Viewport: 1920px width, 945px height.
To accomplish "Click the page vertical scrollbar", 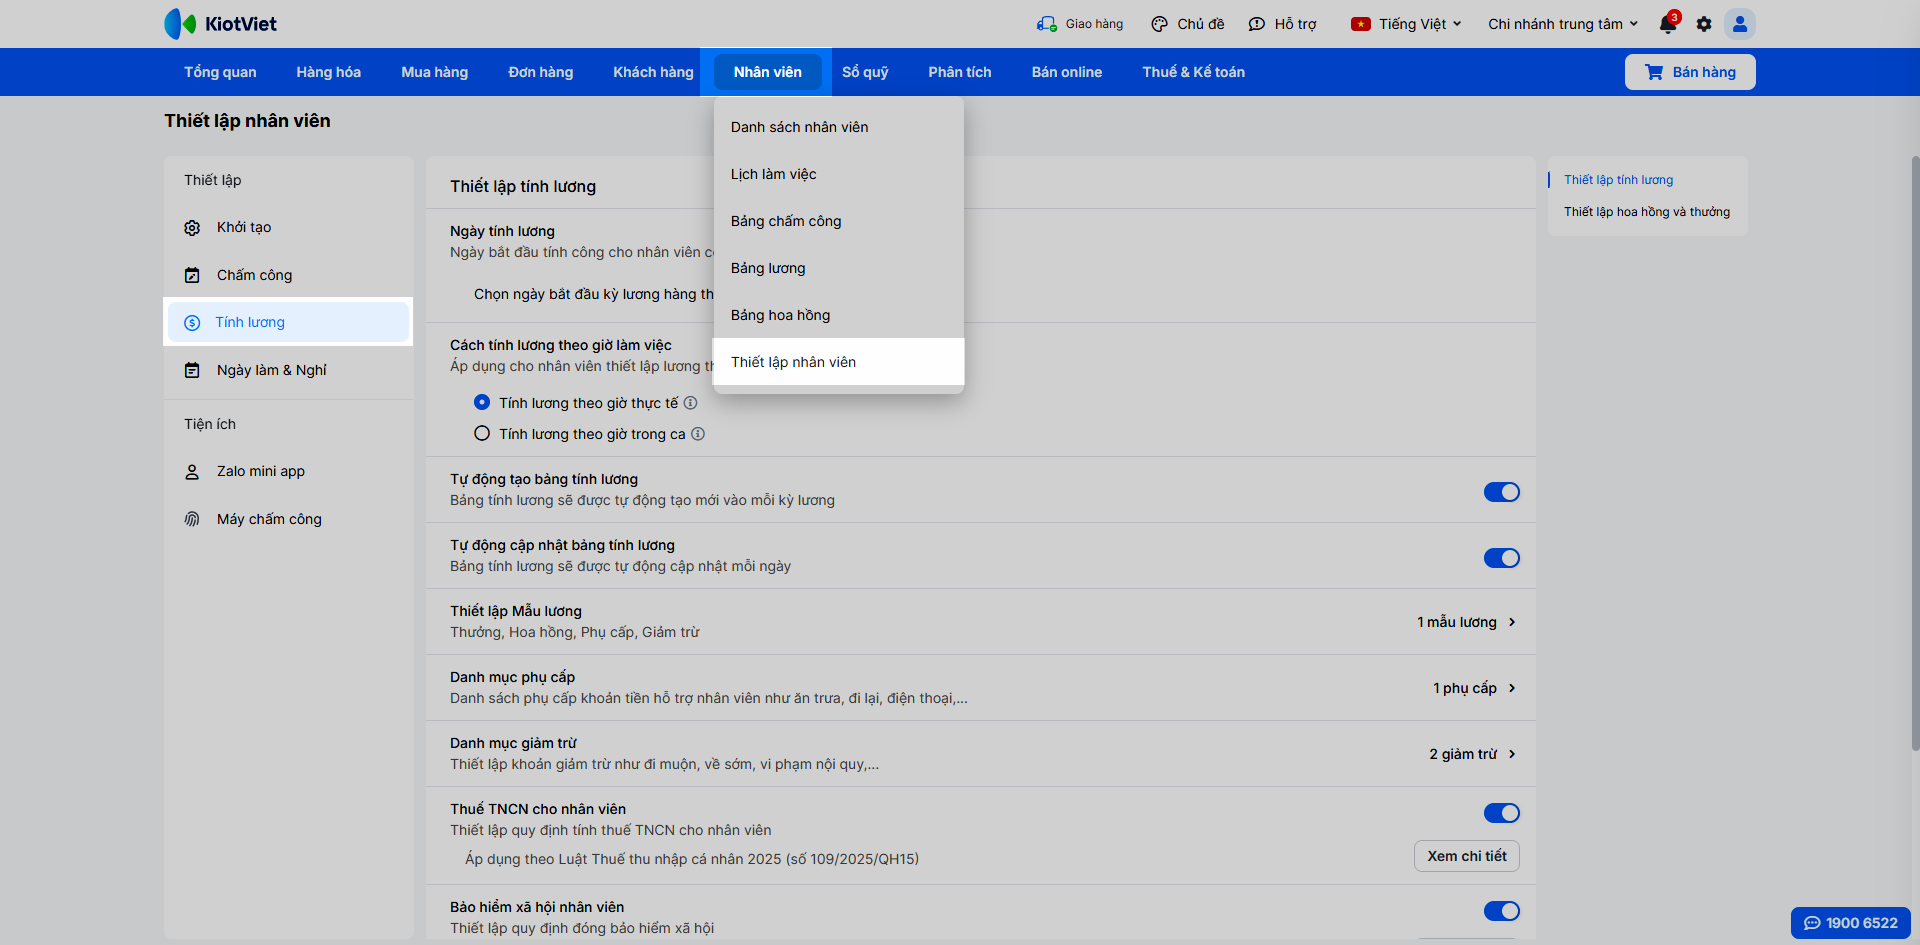I will 1915,450.
